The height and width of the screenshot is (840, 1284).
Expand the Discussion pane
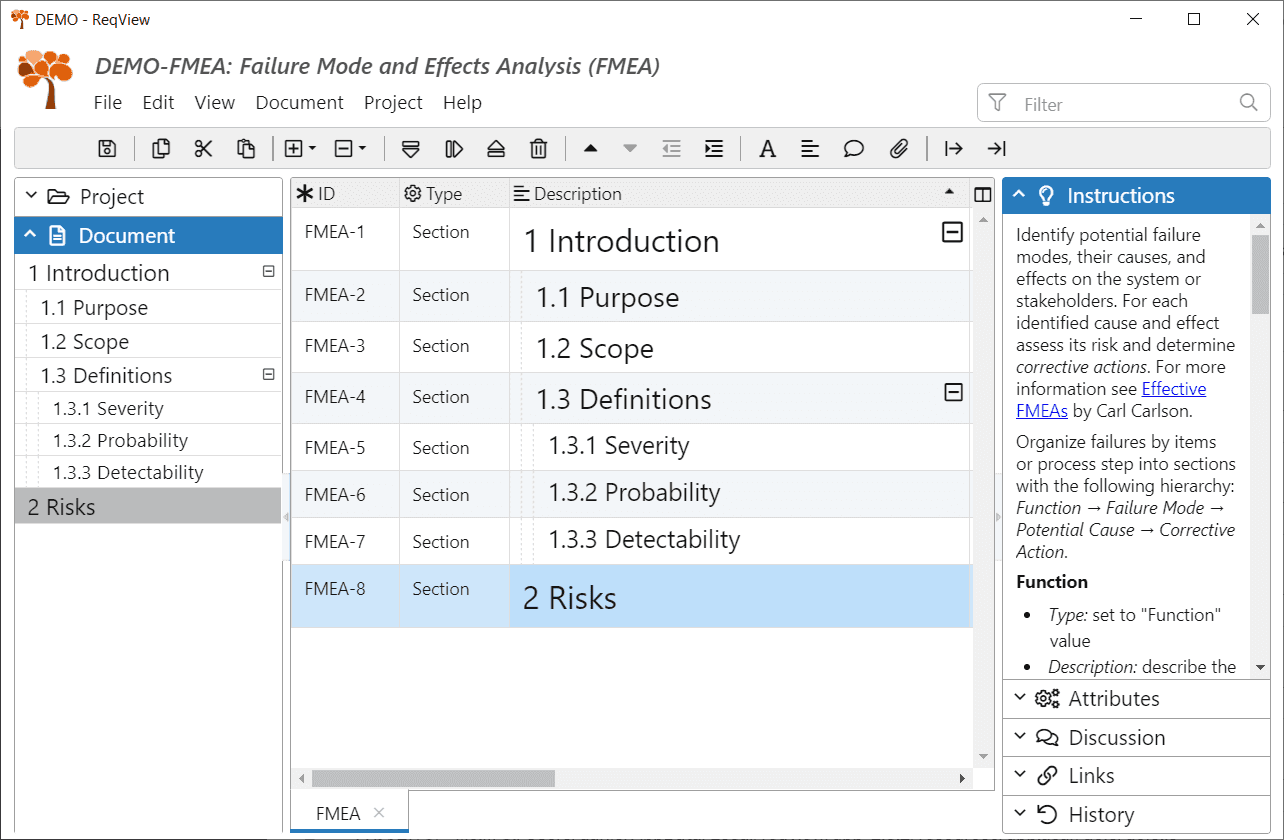click(x=1136, y=738)
